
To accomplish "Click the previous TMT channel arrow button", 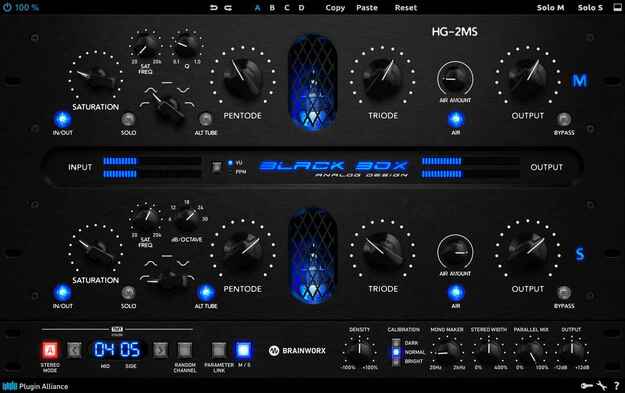I will click(74, 350).
